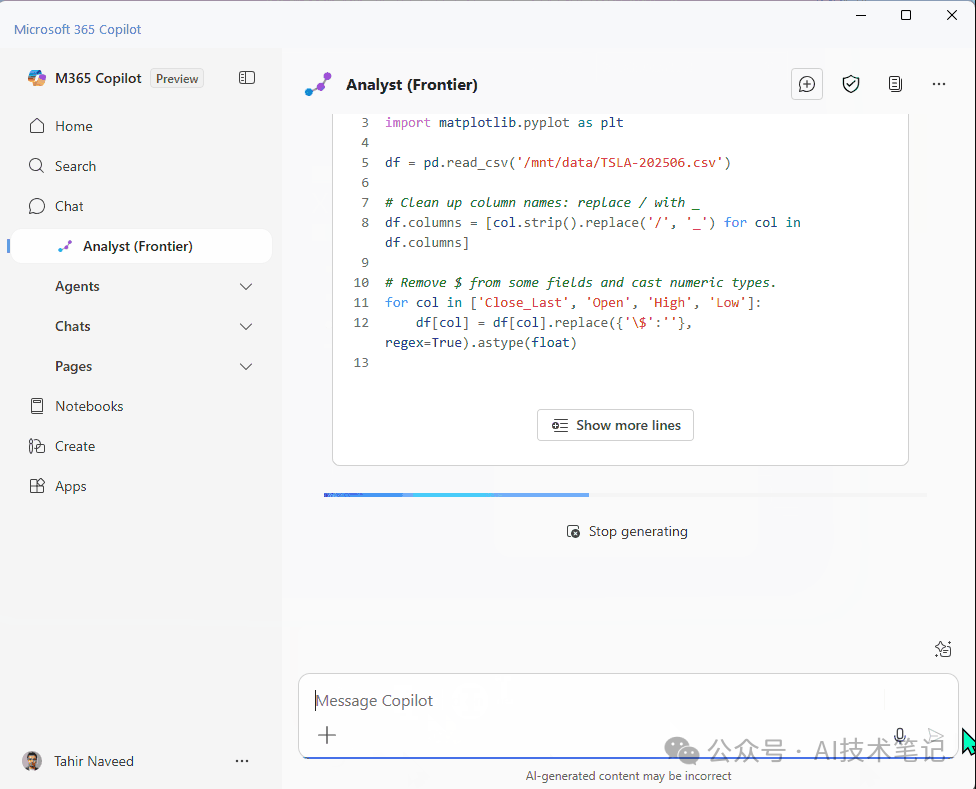Expand the Agents section chevron
The image size is (976, 789).
[x=246, y=286]
